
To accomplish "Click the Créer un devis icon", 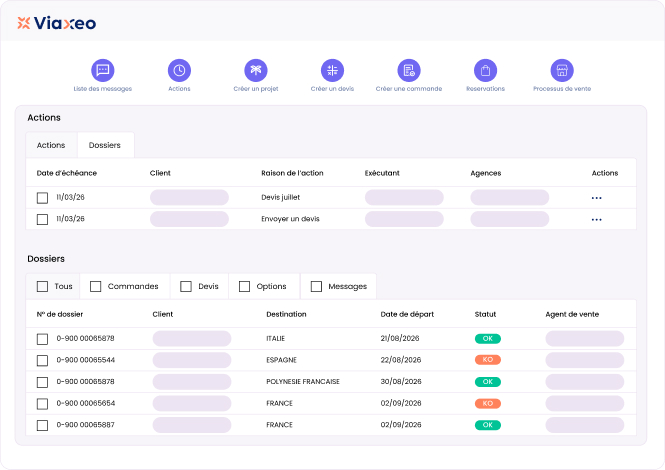I will click(332, 70).
